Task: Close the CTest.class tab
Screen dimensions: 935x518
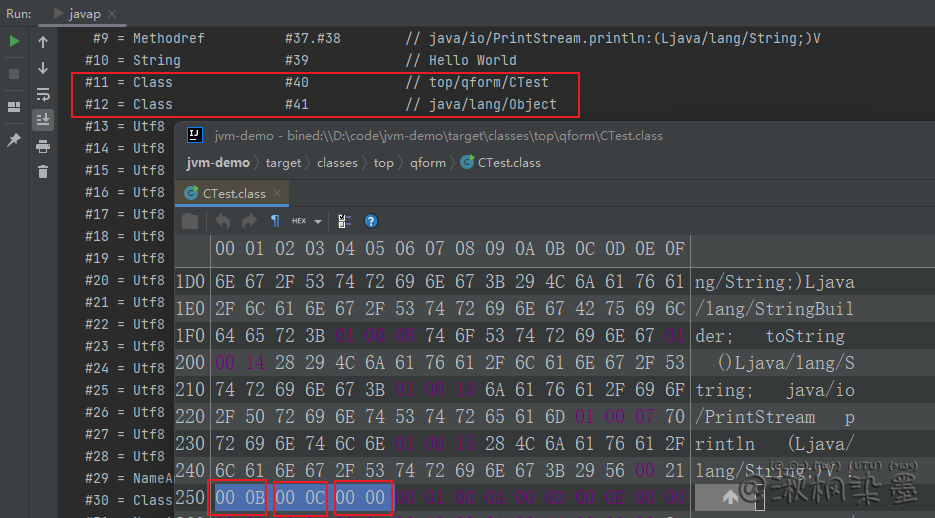Action: pos(277,193)
